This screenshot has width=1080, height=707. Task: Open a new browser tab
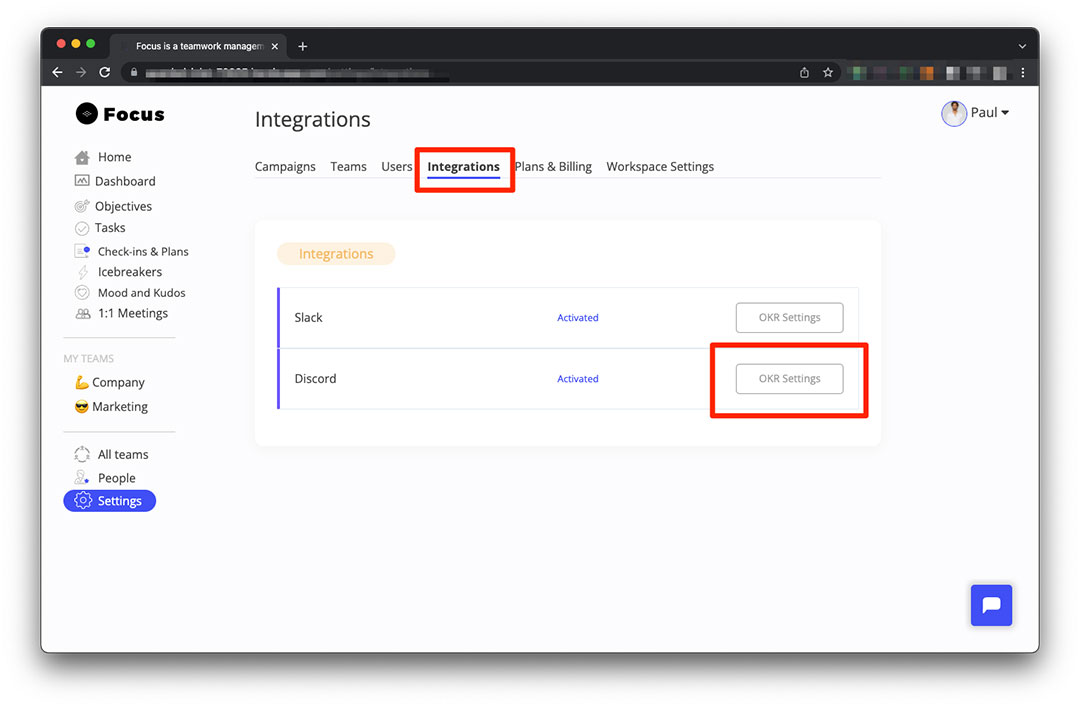click(302, 46)
